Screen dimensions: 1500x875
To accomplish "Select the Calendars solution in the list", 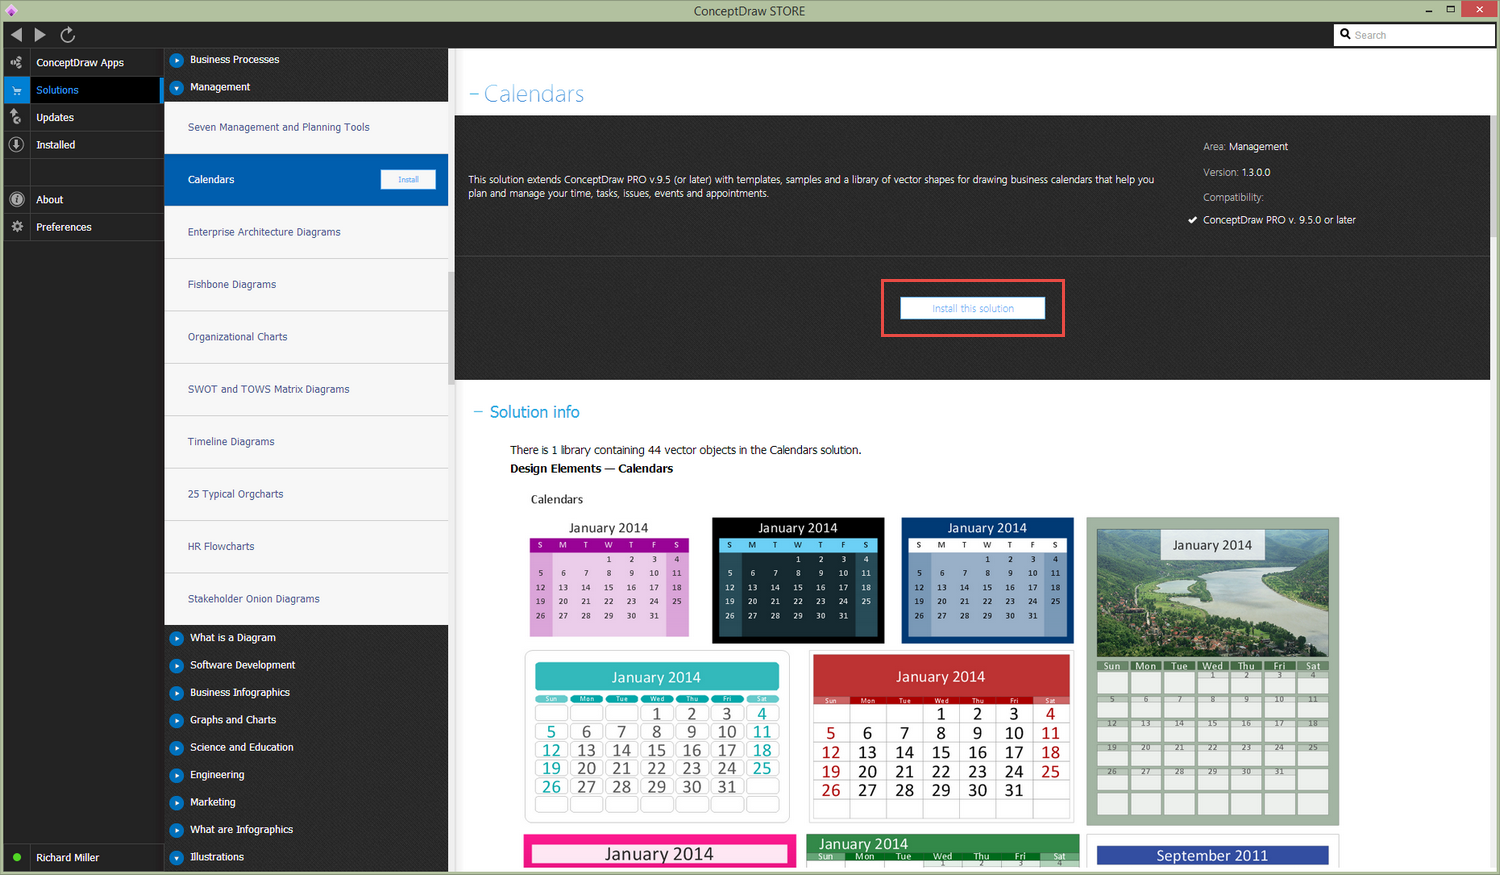I will tap(306, 180).
